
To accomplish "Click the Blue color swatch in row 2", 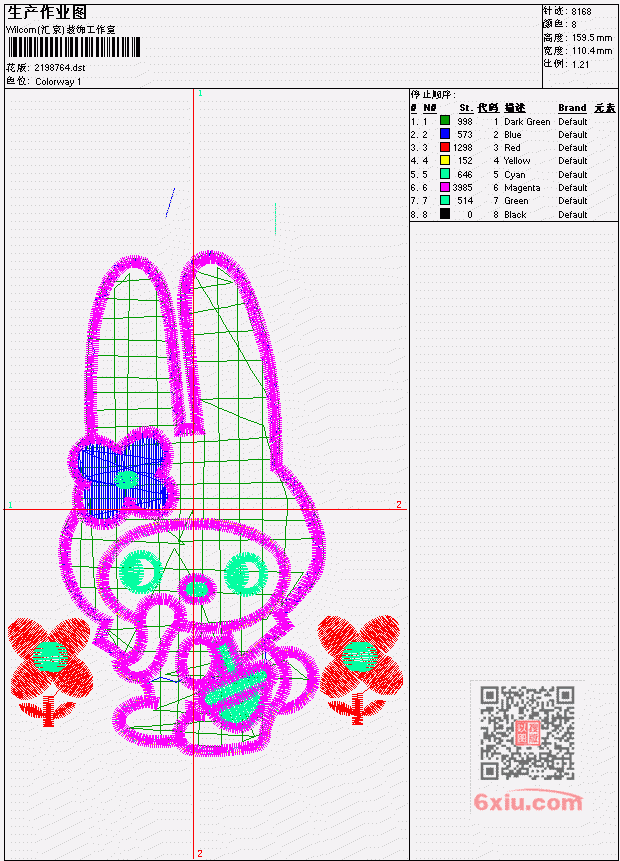I will (445, 134).
